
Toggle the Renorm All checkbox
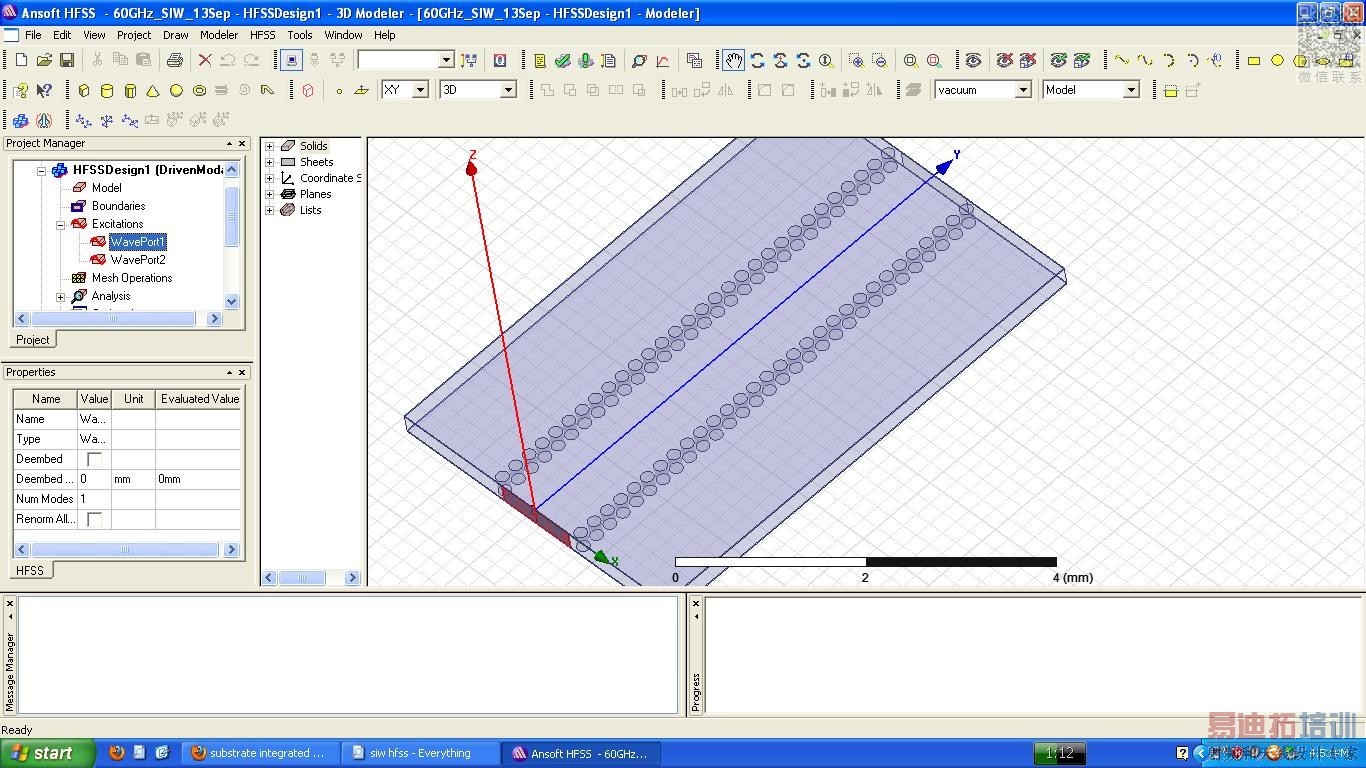(x=94, y=519)
